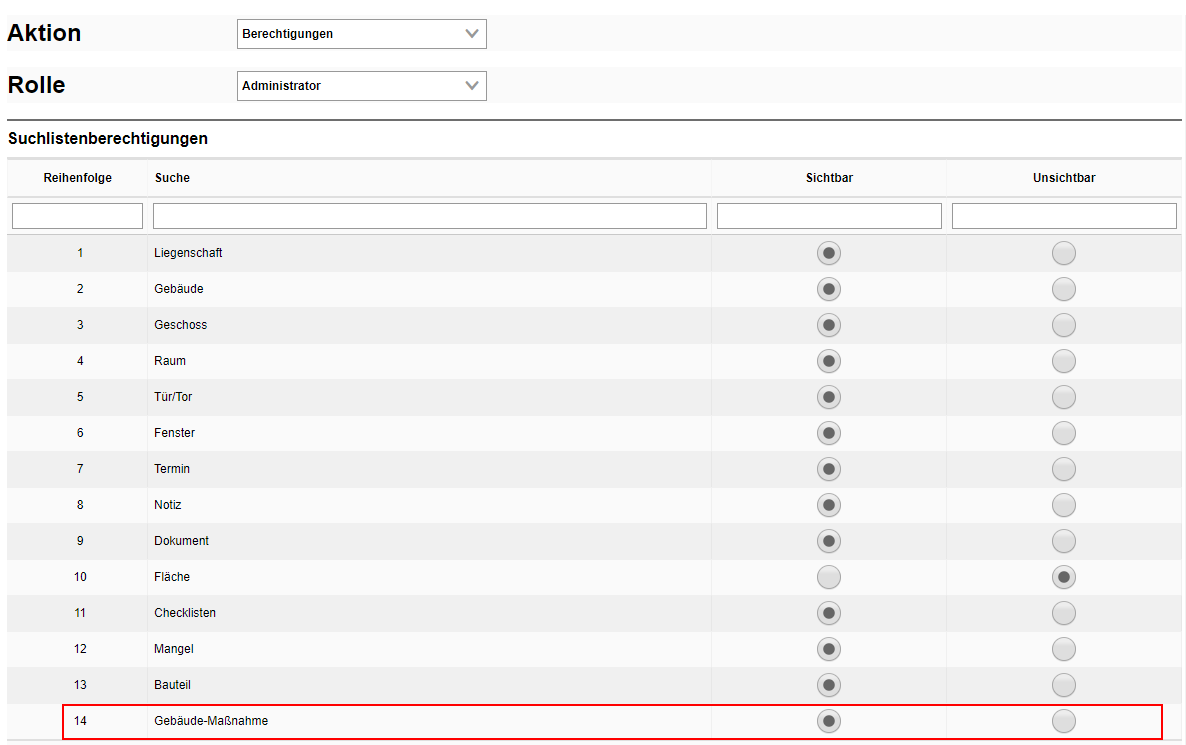Viewport: 1186px width, 745px height.
Task: Click the Suche column header
Action: 172,178
